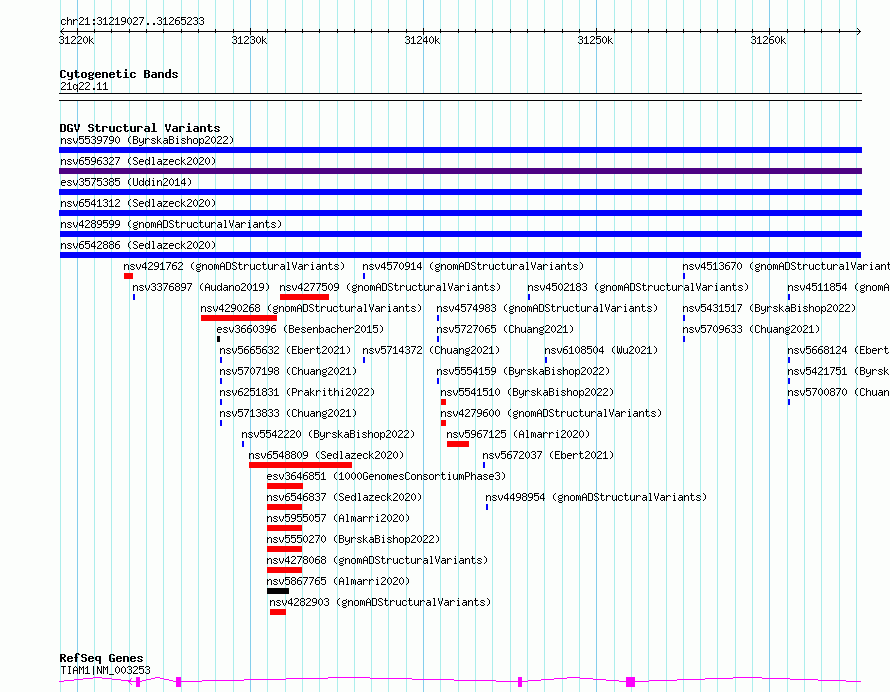Click the 21q22.11 cytogenetic band label

pyautogui.click(x=84, y=86)
